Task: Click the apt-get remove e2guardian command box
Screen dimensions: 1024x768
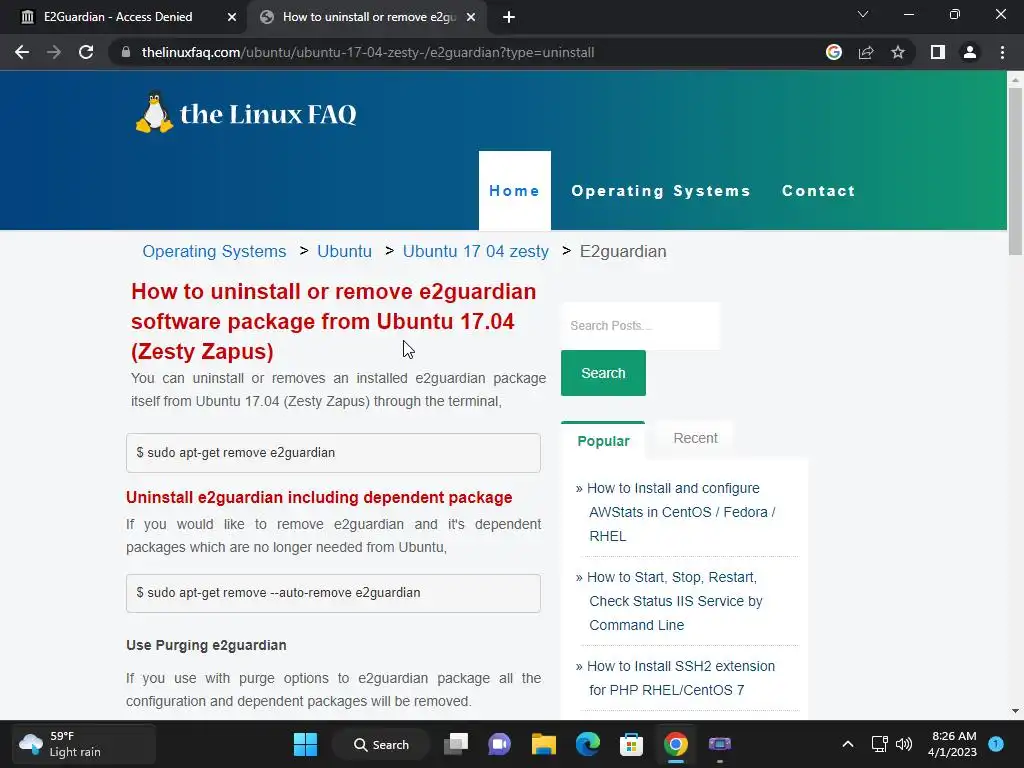Action: click(333, 453)
